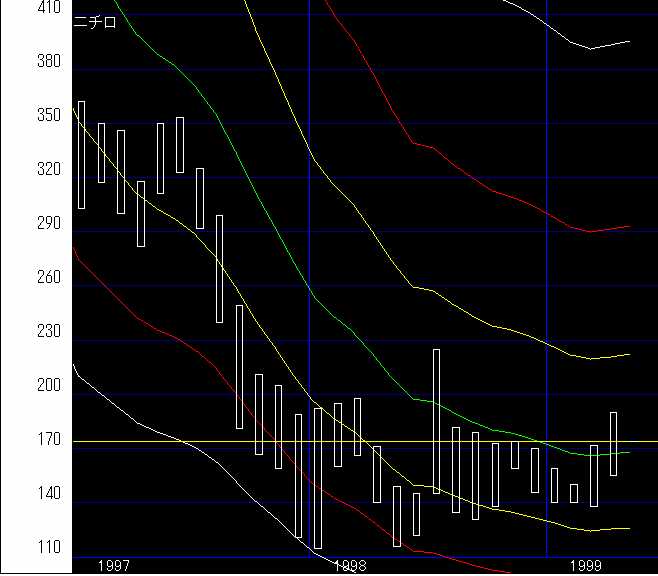Screen dimensions: 658x576
Task: Click the tallest 1998 candlestick peaking near 220
Action: pyautogui.click(x=436, y=420)
